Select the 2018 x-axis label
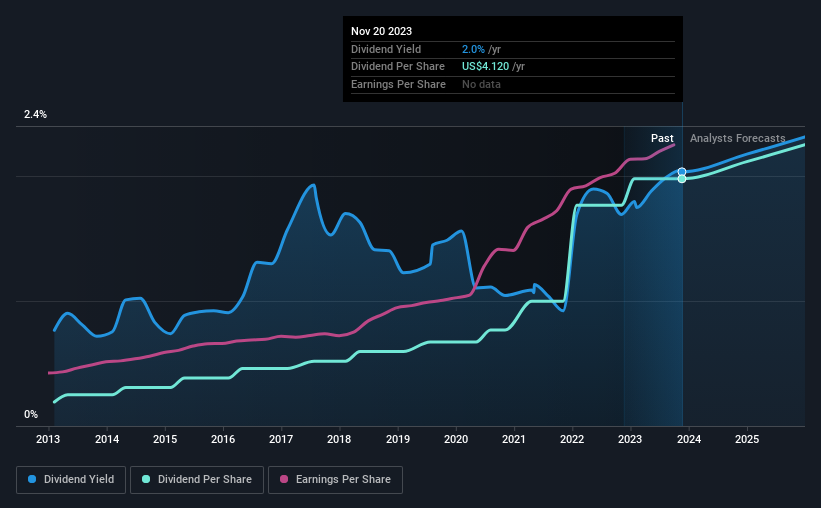The height and width of the screenshot is (508, 821). (339, 439)
